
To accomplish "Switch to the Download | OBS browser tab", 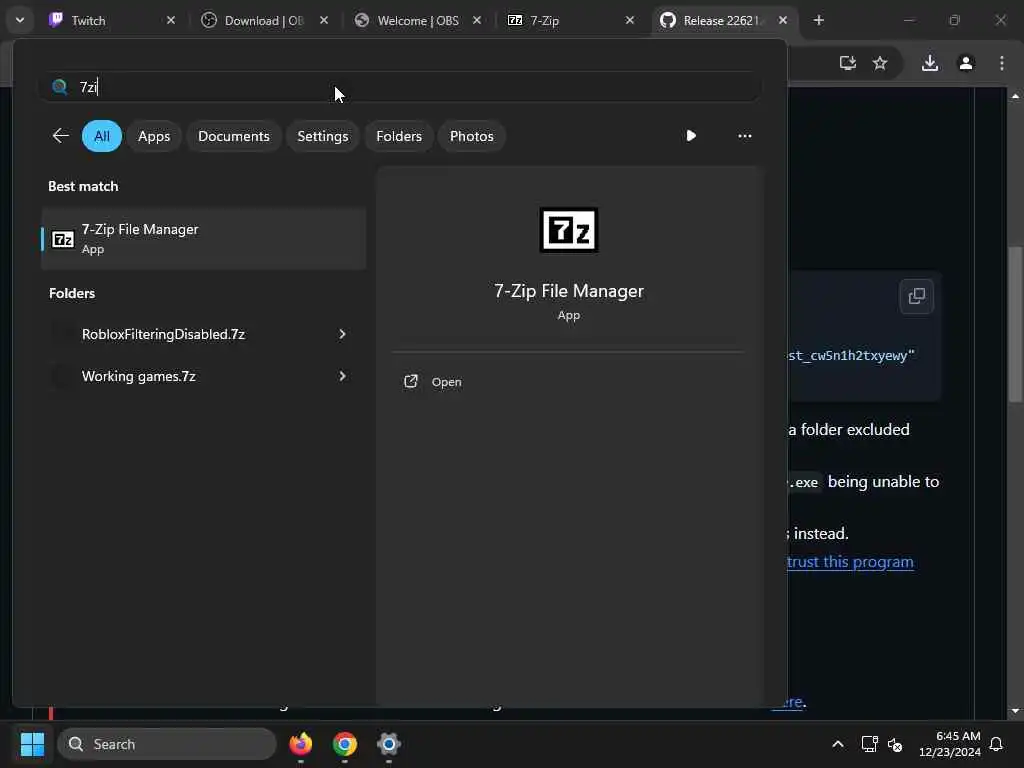I will pos(263,20).
